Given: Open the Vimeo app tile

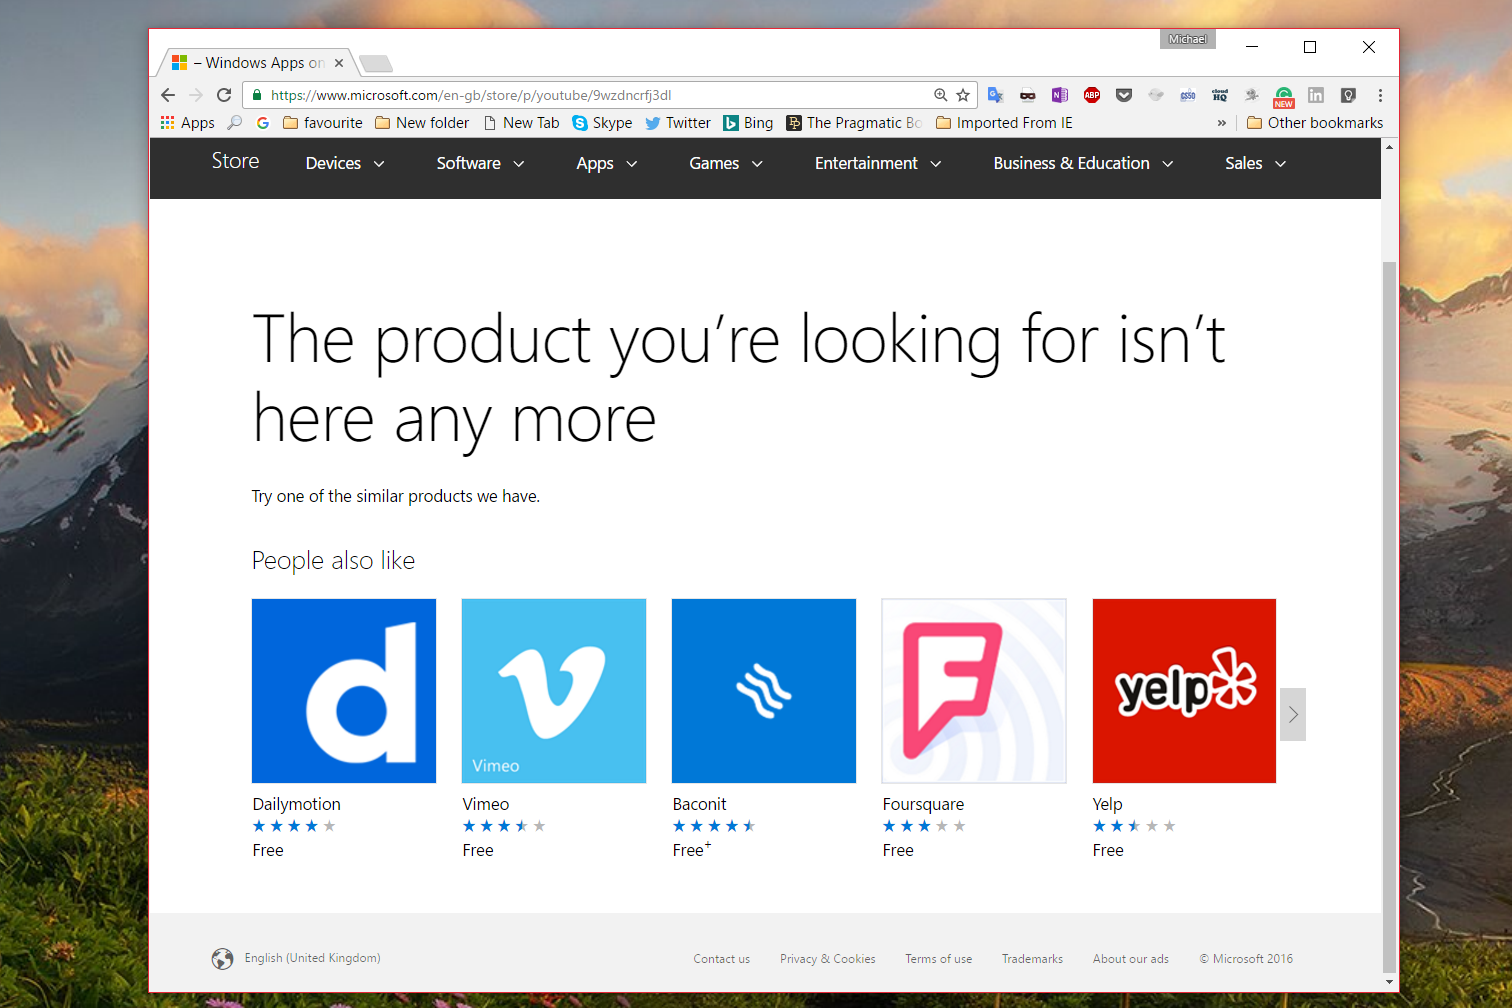Looking at the screenshot, I should coord(554,691).
